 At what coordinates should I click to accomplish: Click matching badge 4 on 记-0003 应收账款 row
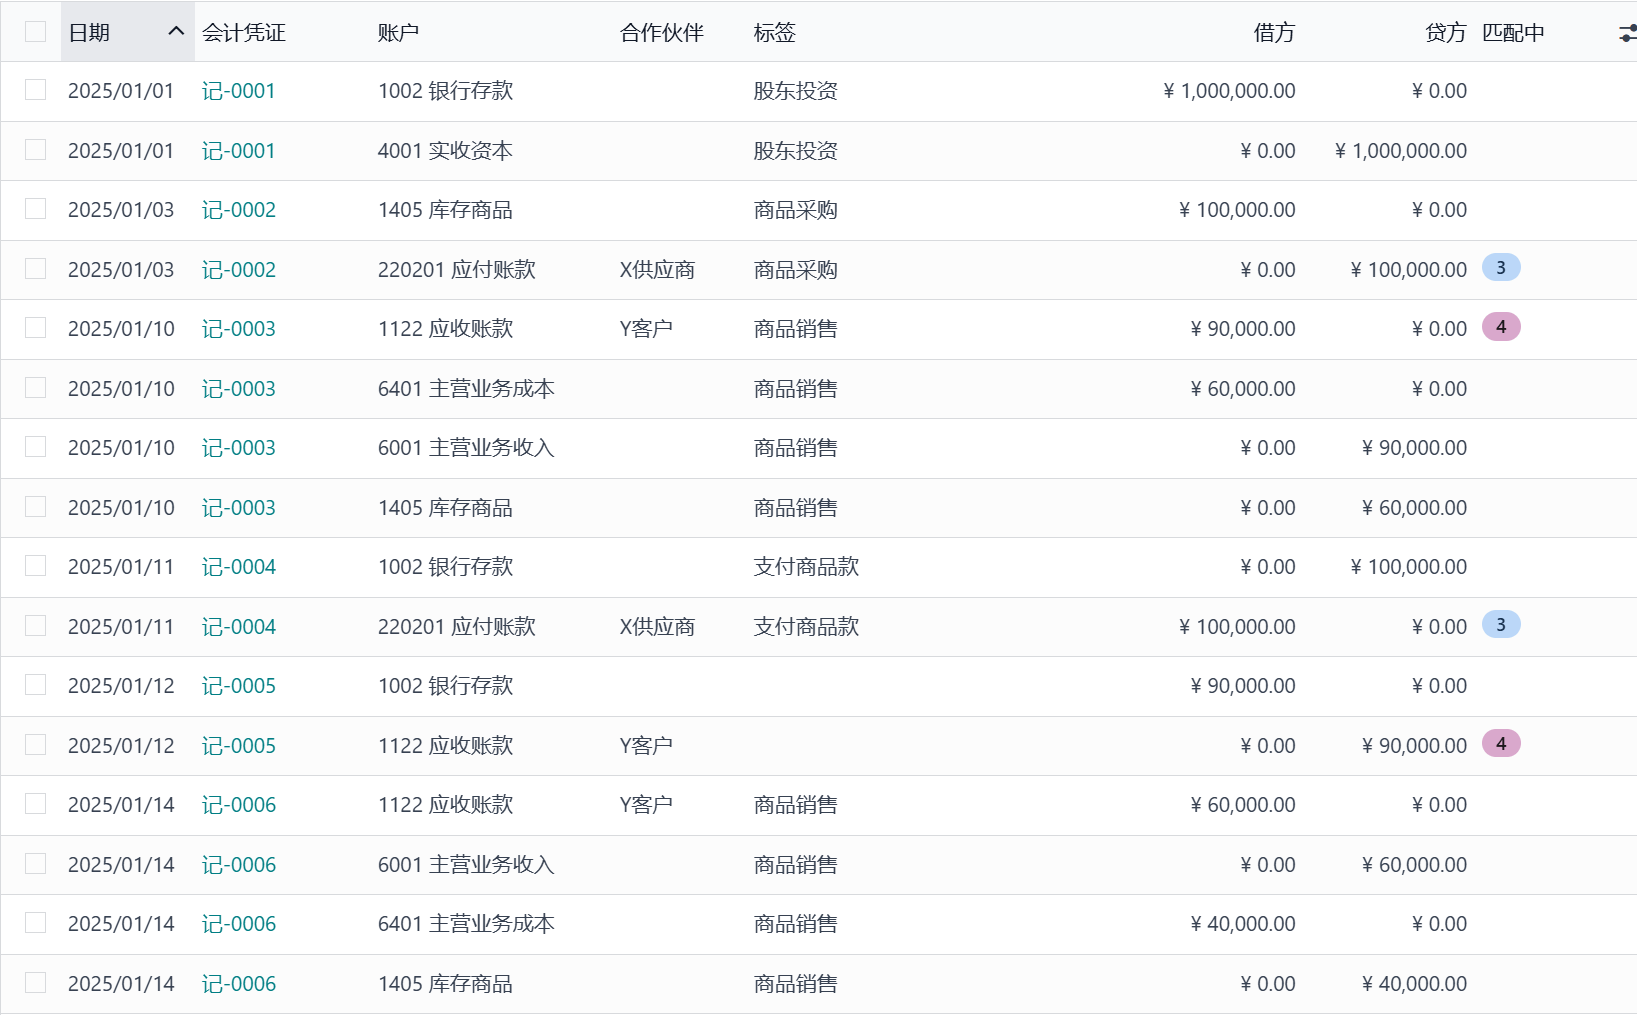pos(1500,327)
